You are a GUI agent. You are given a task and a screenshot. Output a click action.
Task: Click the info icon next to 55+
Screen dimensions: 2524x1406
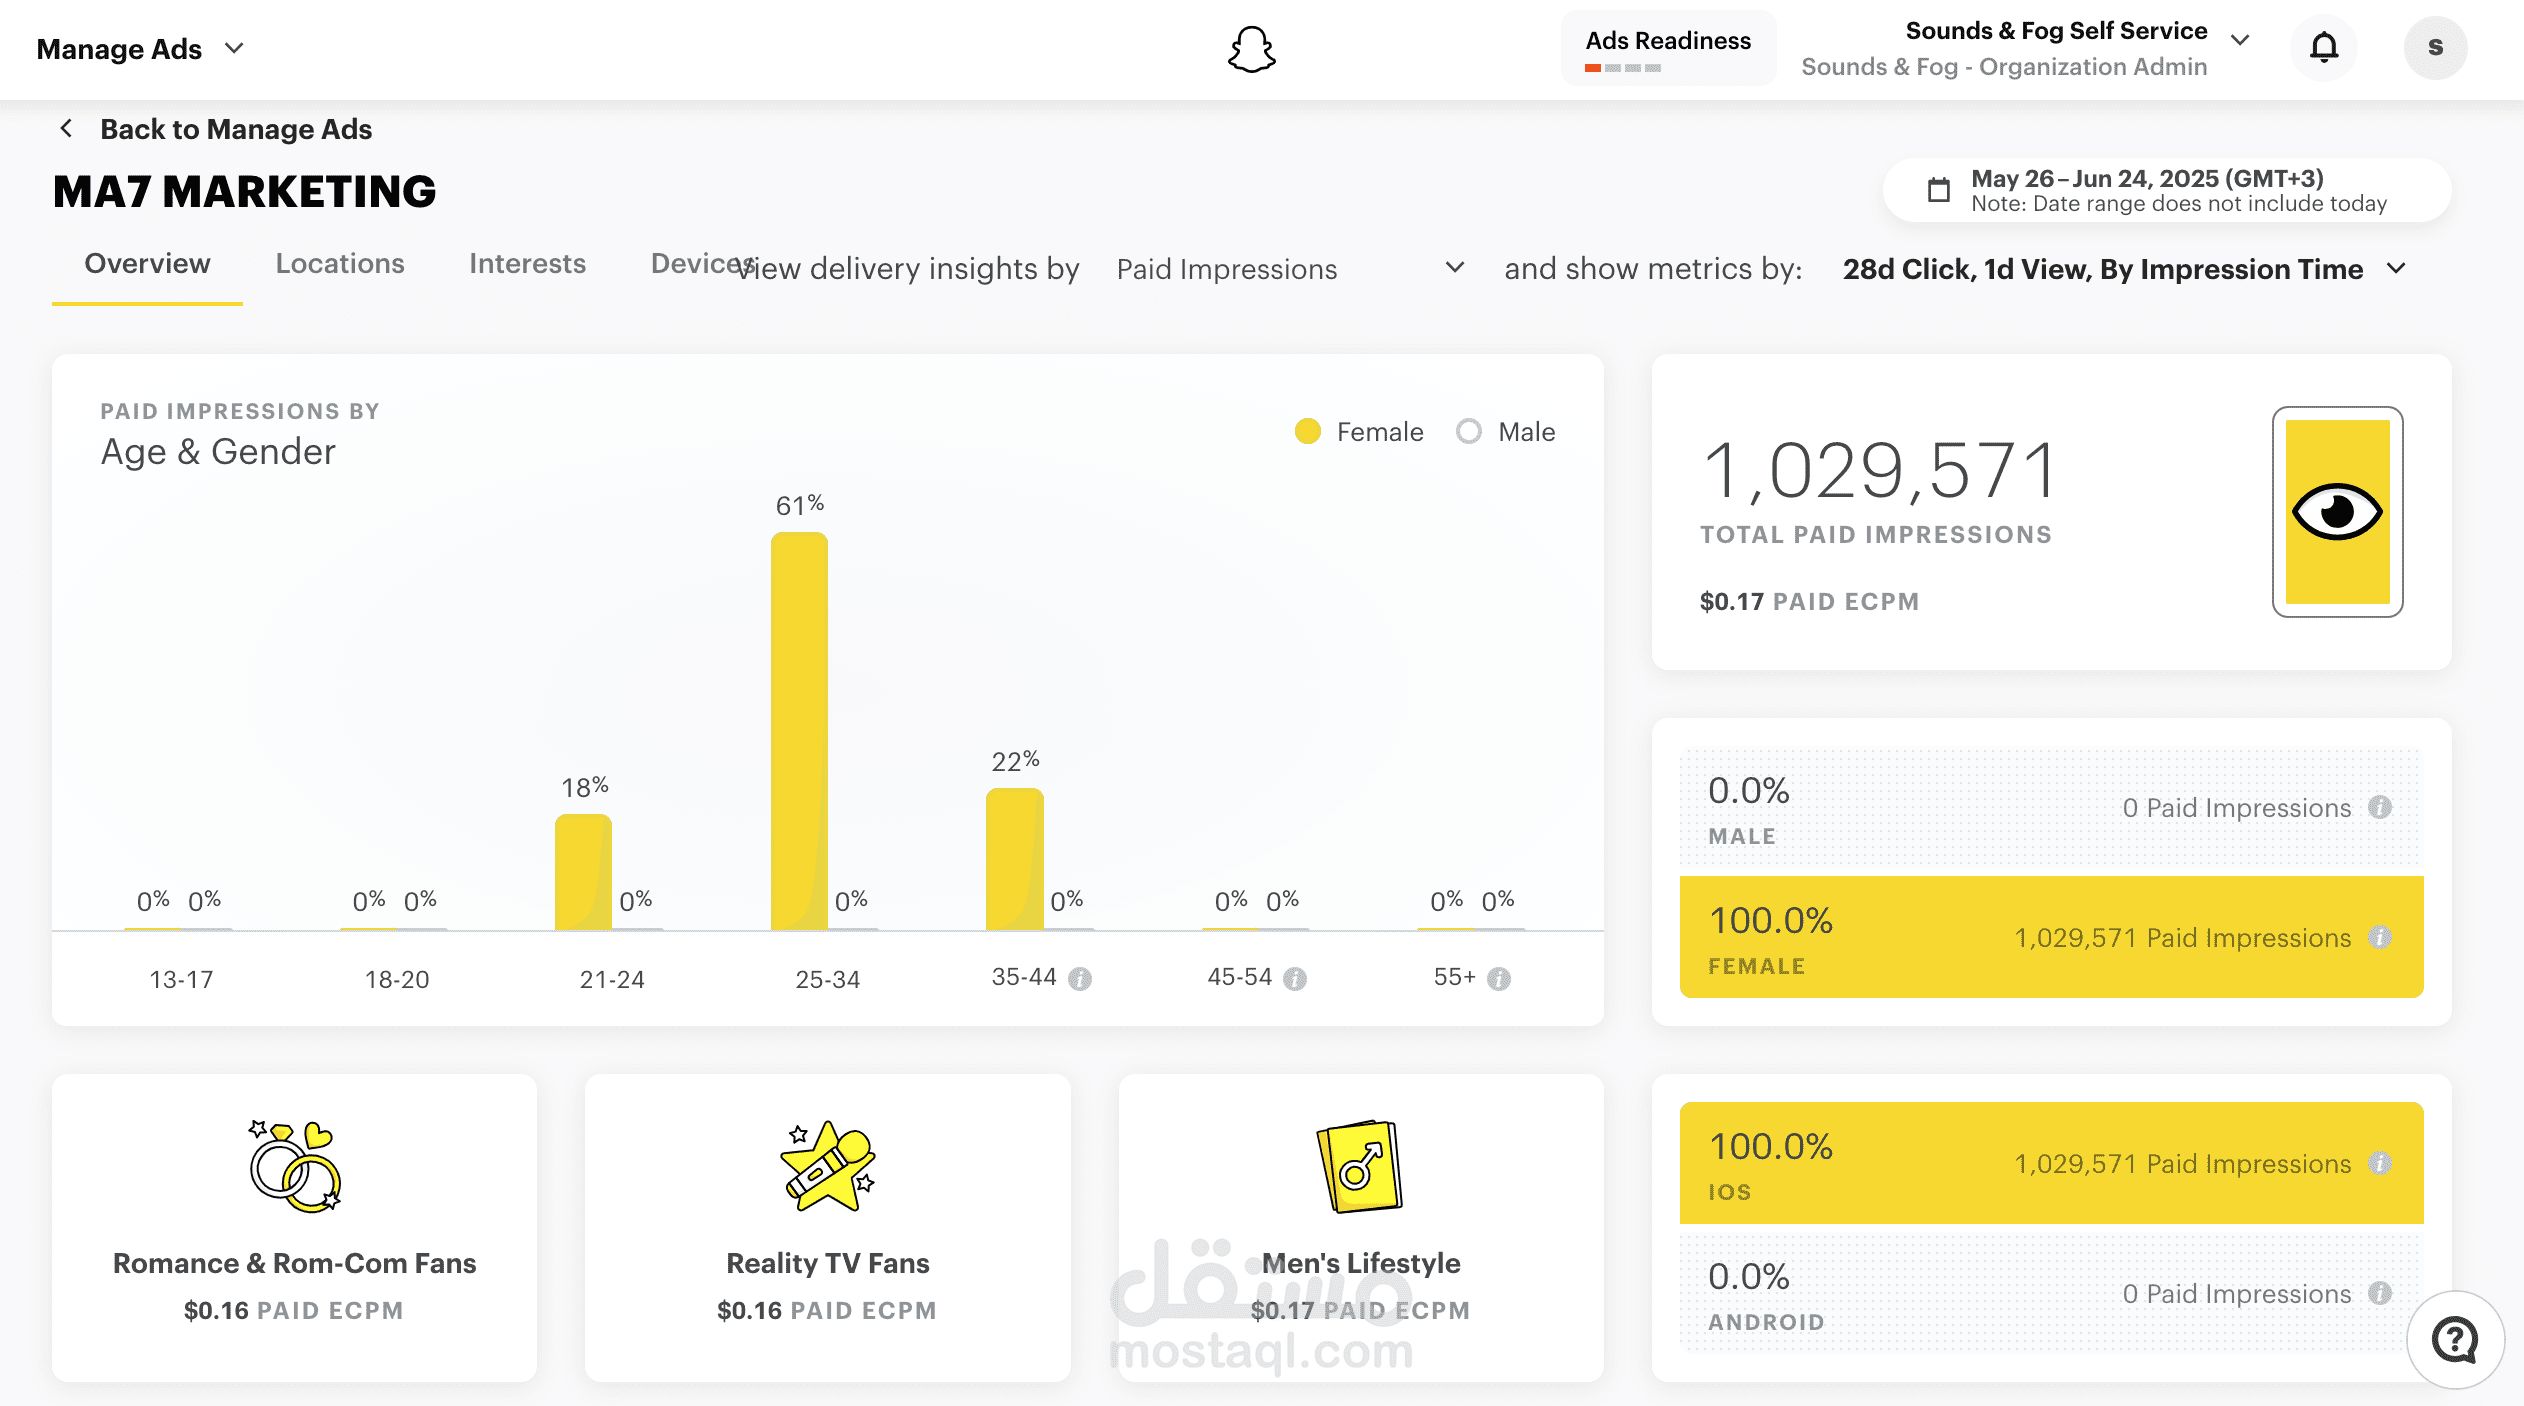click(x=1498, y=978)
